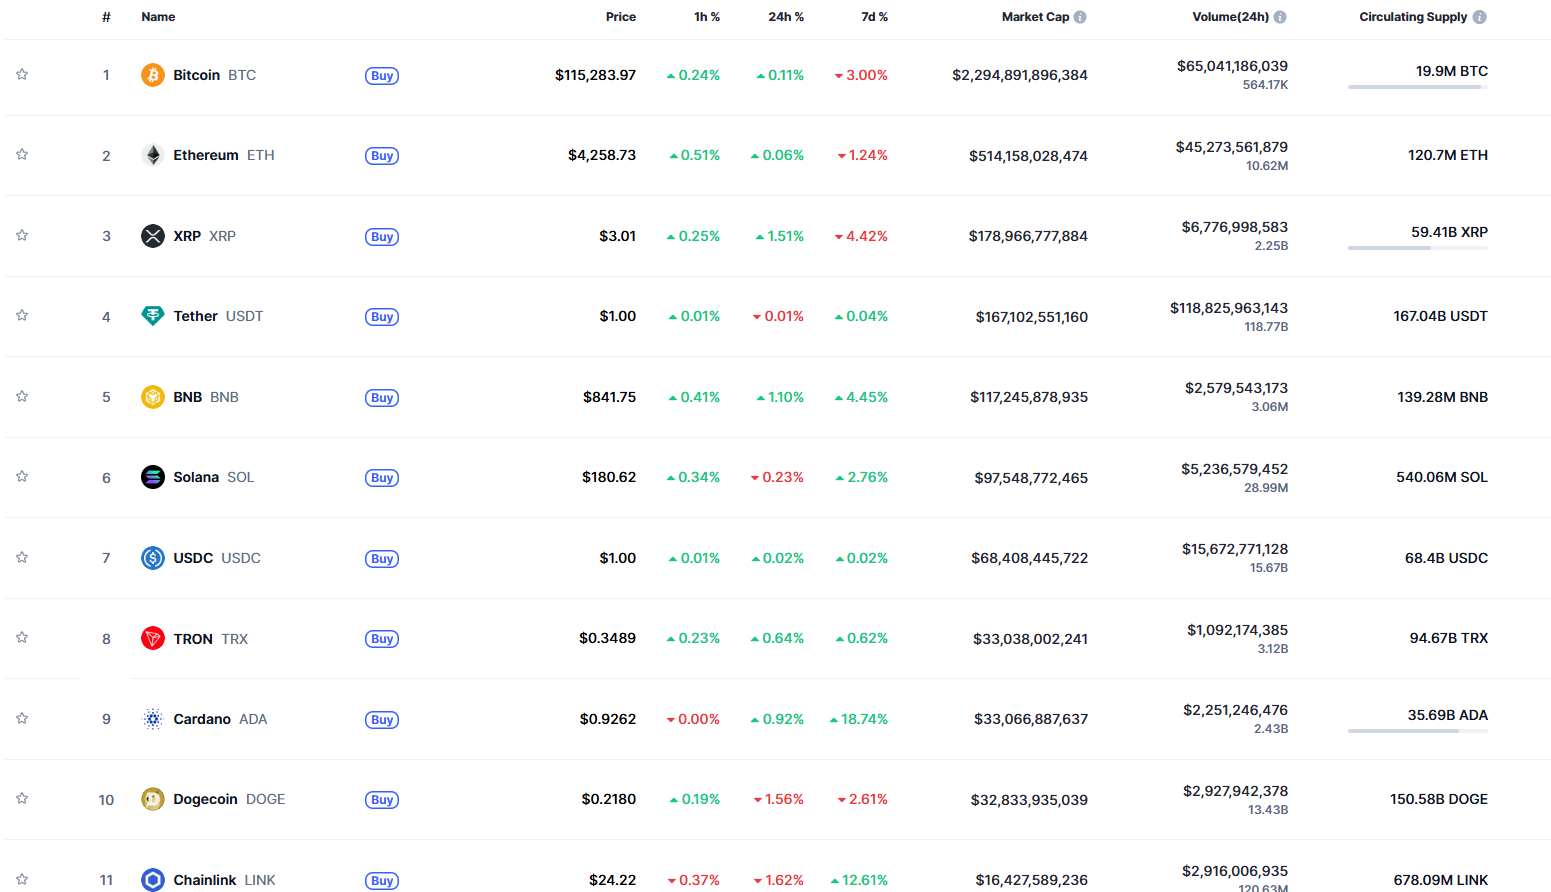Click BNB price $841.75
The height and width of the screenshot is (892, 1551).
point(609,397)
